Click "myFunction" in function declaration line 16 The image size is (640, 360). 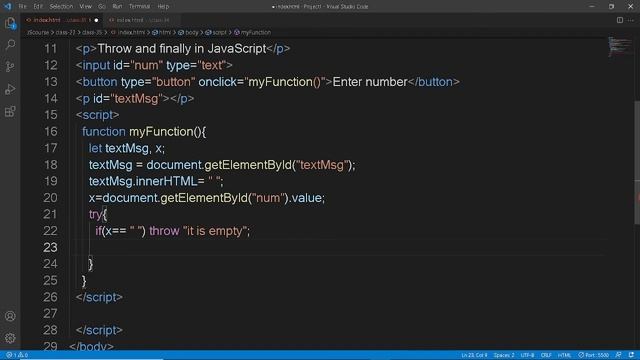tap(161, 131)
